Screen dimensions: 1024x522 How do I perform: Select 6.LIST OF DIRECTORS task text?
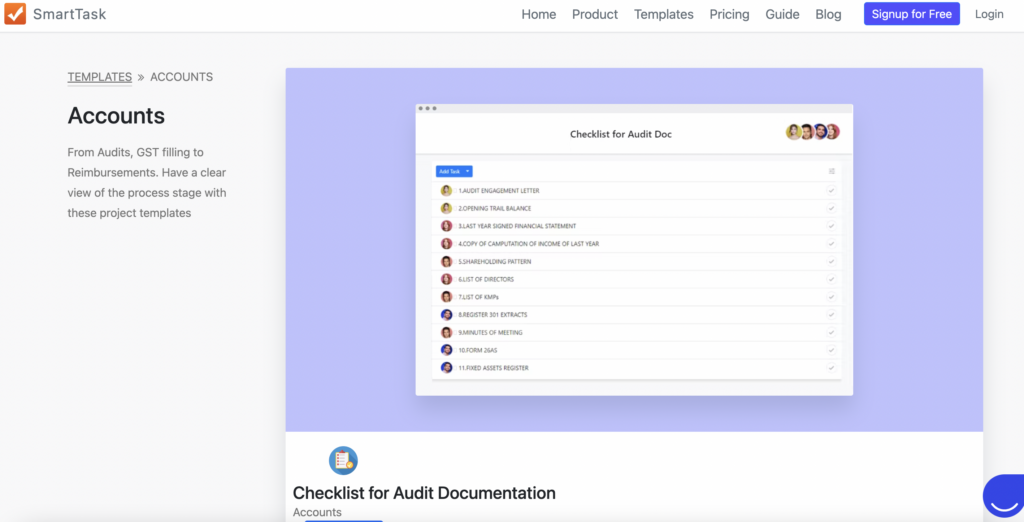tap(486, 279)
